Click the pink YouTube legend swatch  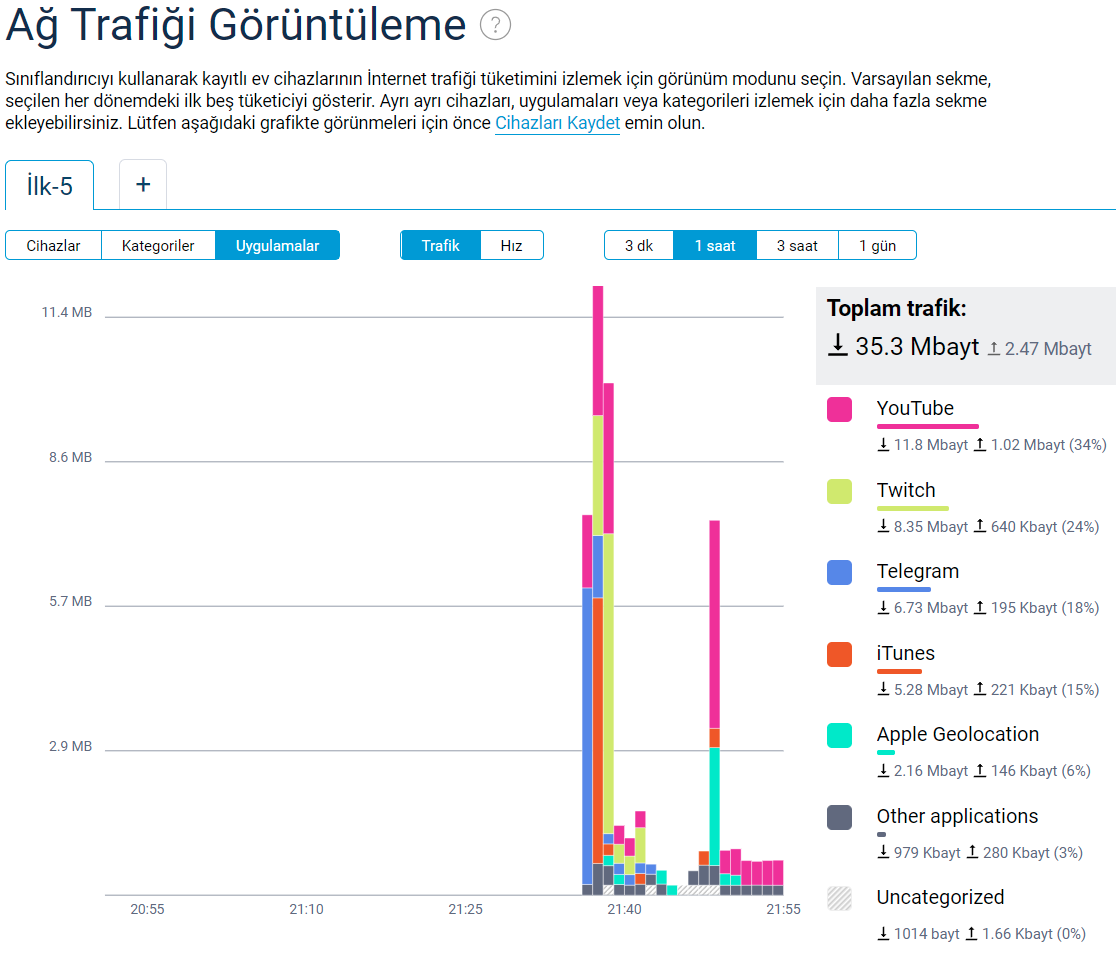coord(839,409)
